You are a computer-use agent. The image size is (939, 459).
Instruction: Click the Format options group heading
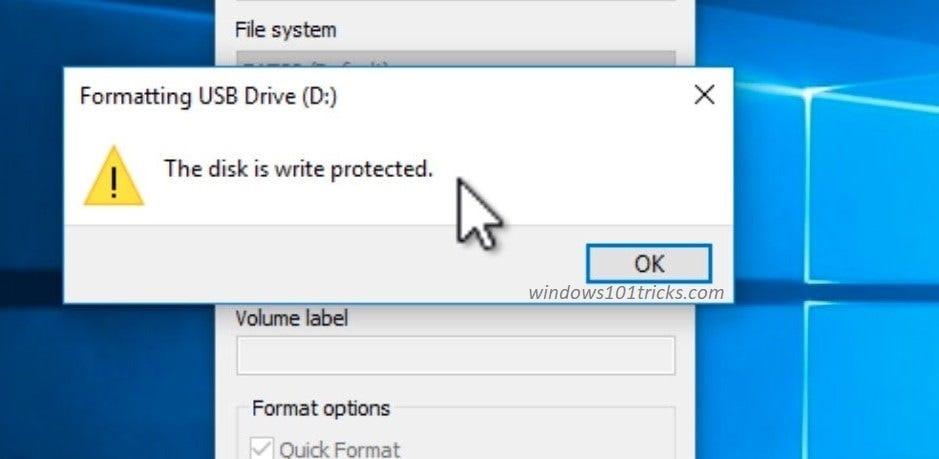coord(321,408)
